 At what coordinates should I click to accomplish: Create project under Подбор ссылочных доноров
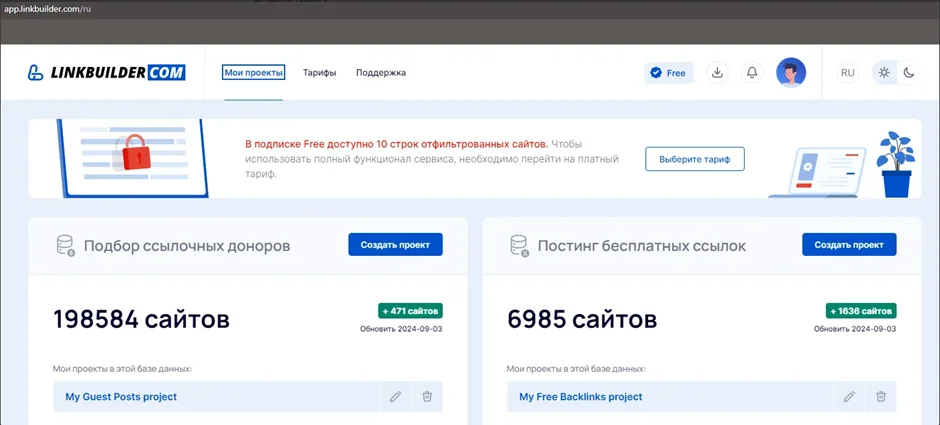(395, 245)
